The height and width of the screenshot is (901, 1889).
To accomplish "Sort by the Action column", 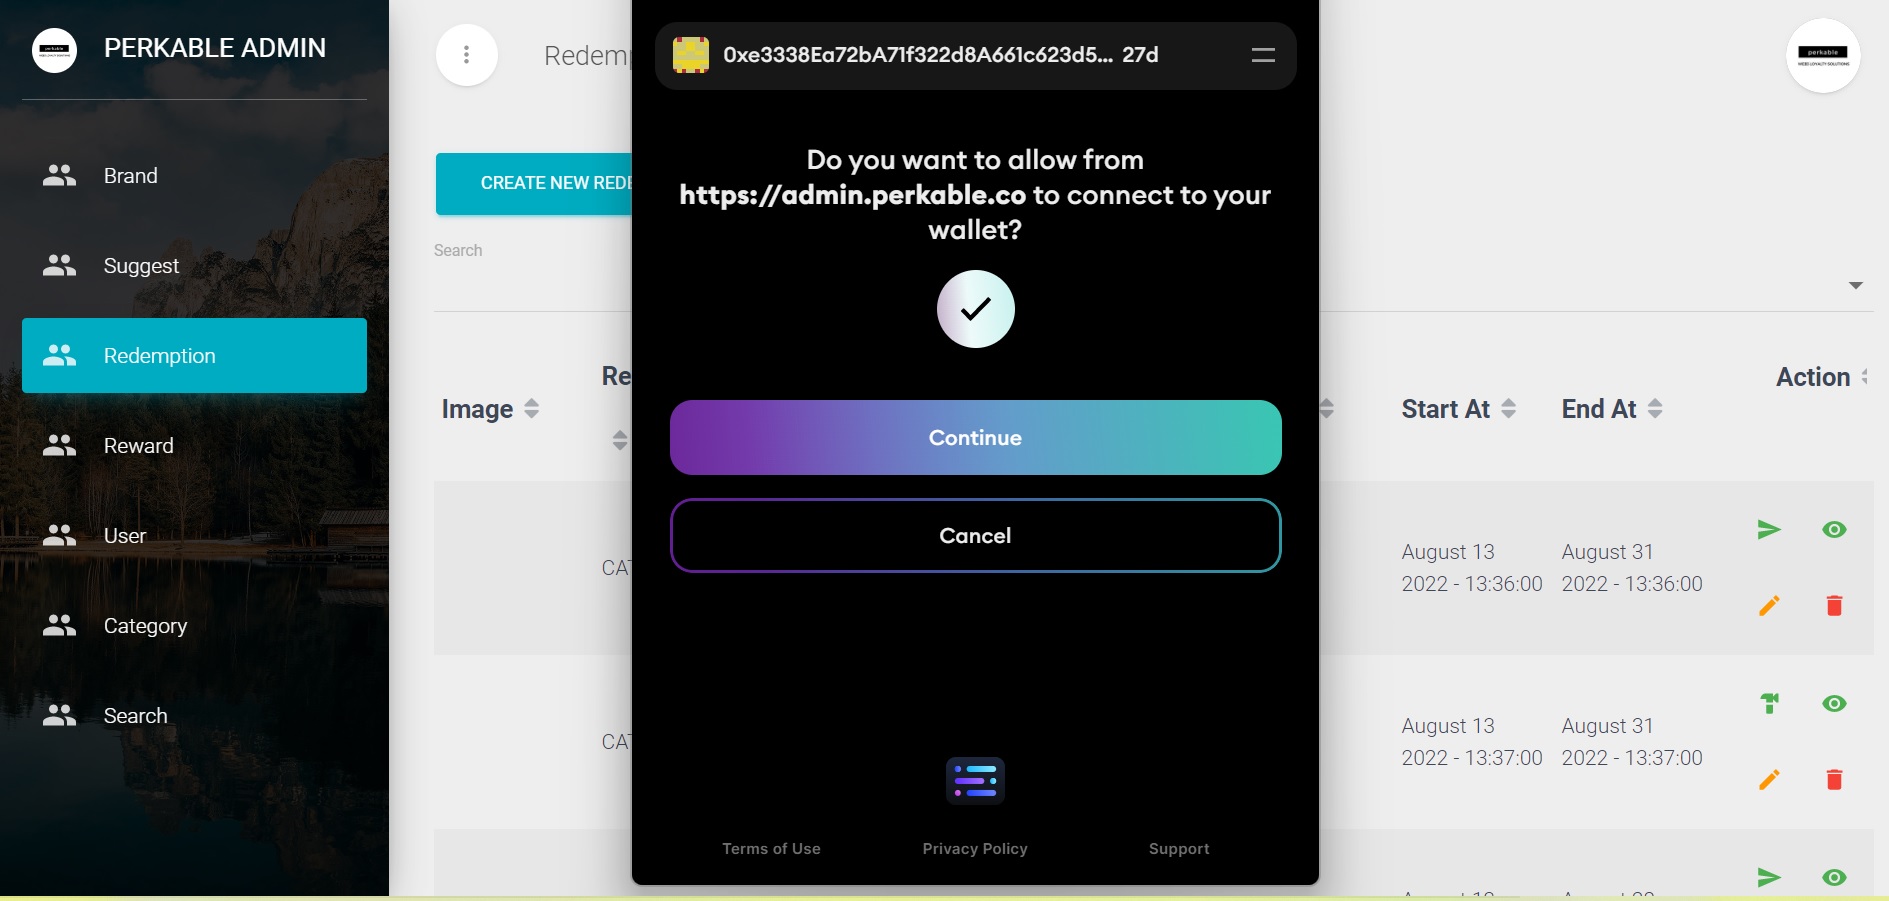I will (x=1822, y=377).
